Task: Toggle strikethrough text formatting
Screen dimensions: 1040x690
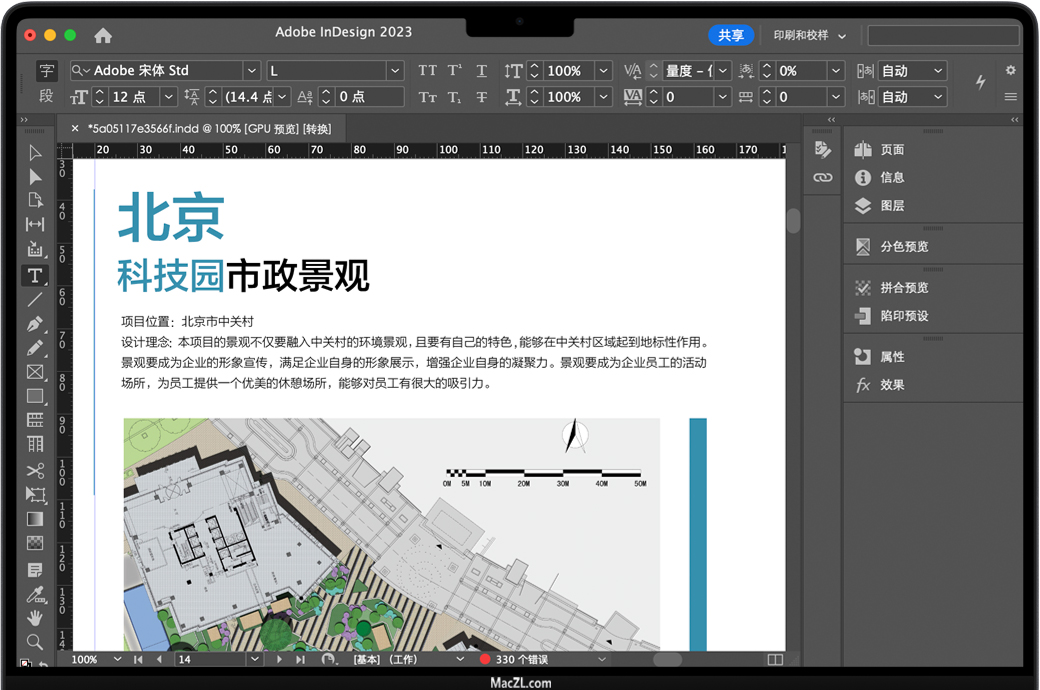Action: coord(482,97)
